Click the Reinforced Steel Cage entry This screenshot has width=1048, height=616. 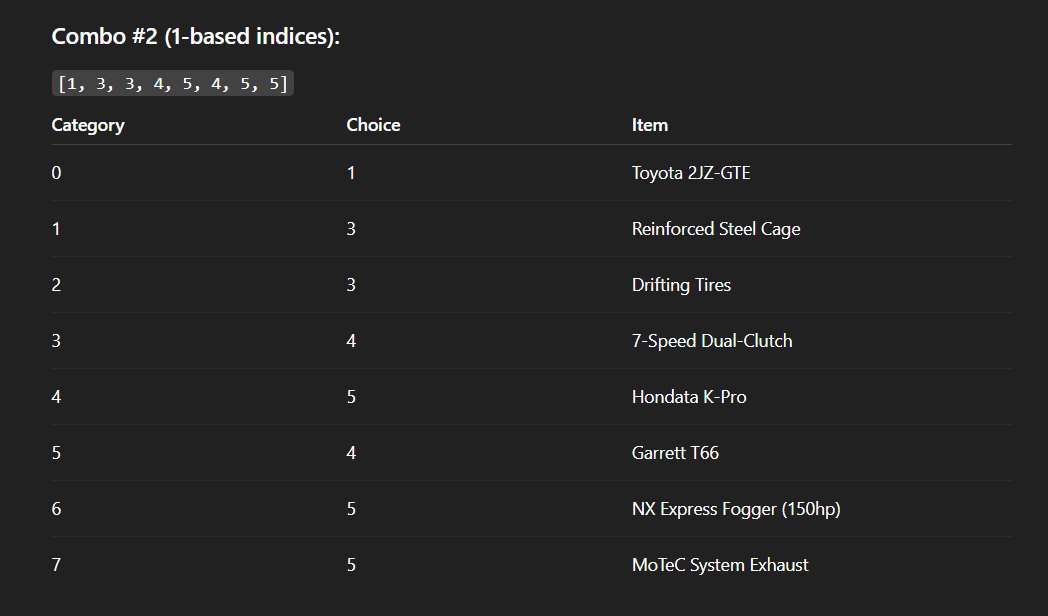pyautogui.click(x=716, y=229)
